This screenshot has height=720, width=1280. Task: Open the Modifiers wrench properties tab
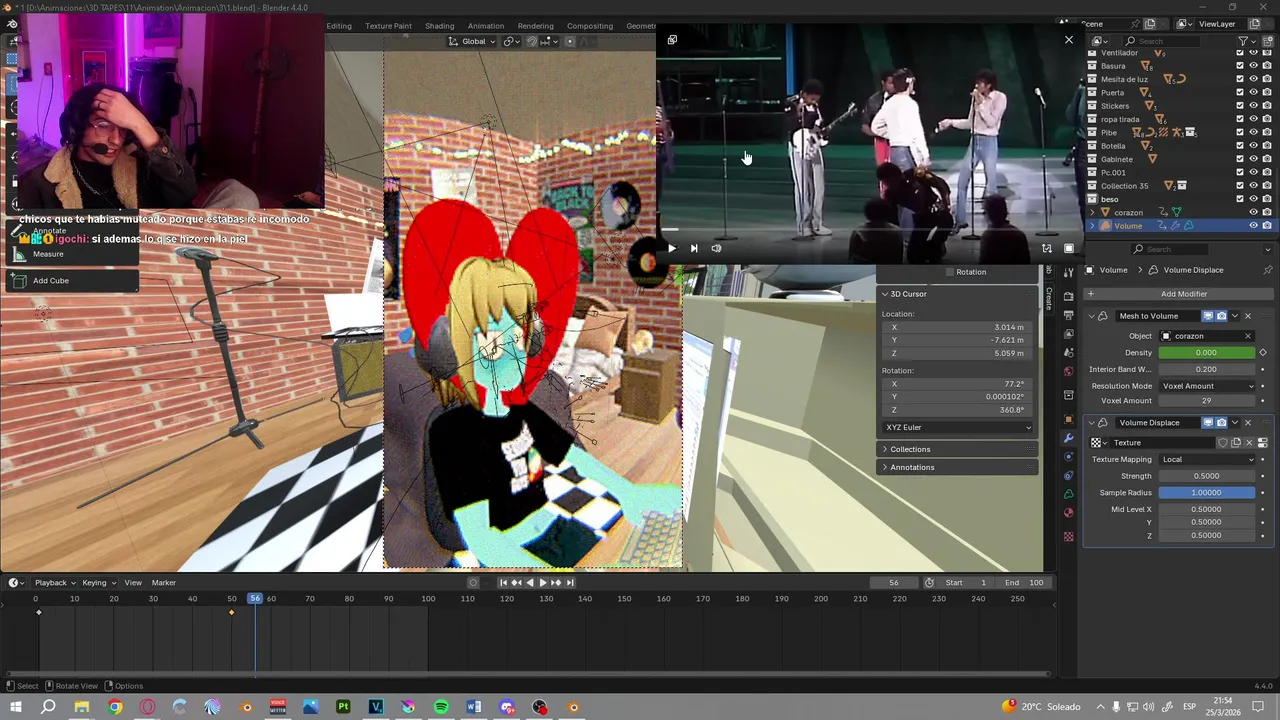(1068, 438)
